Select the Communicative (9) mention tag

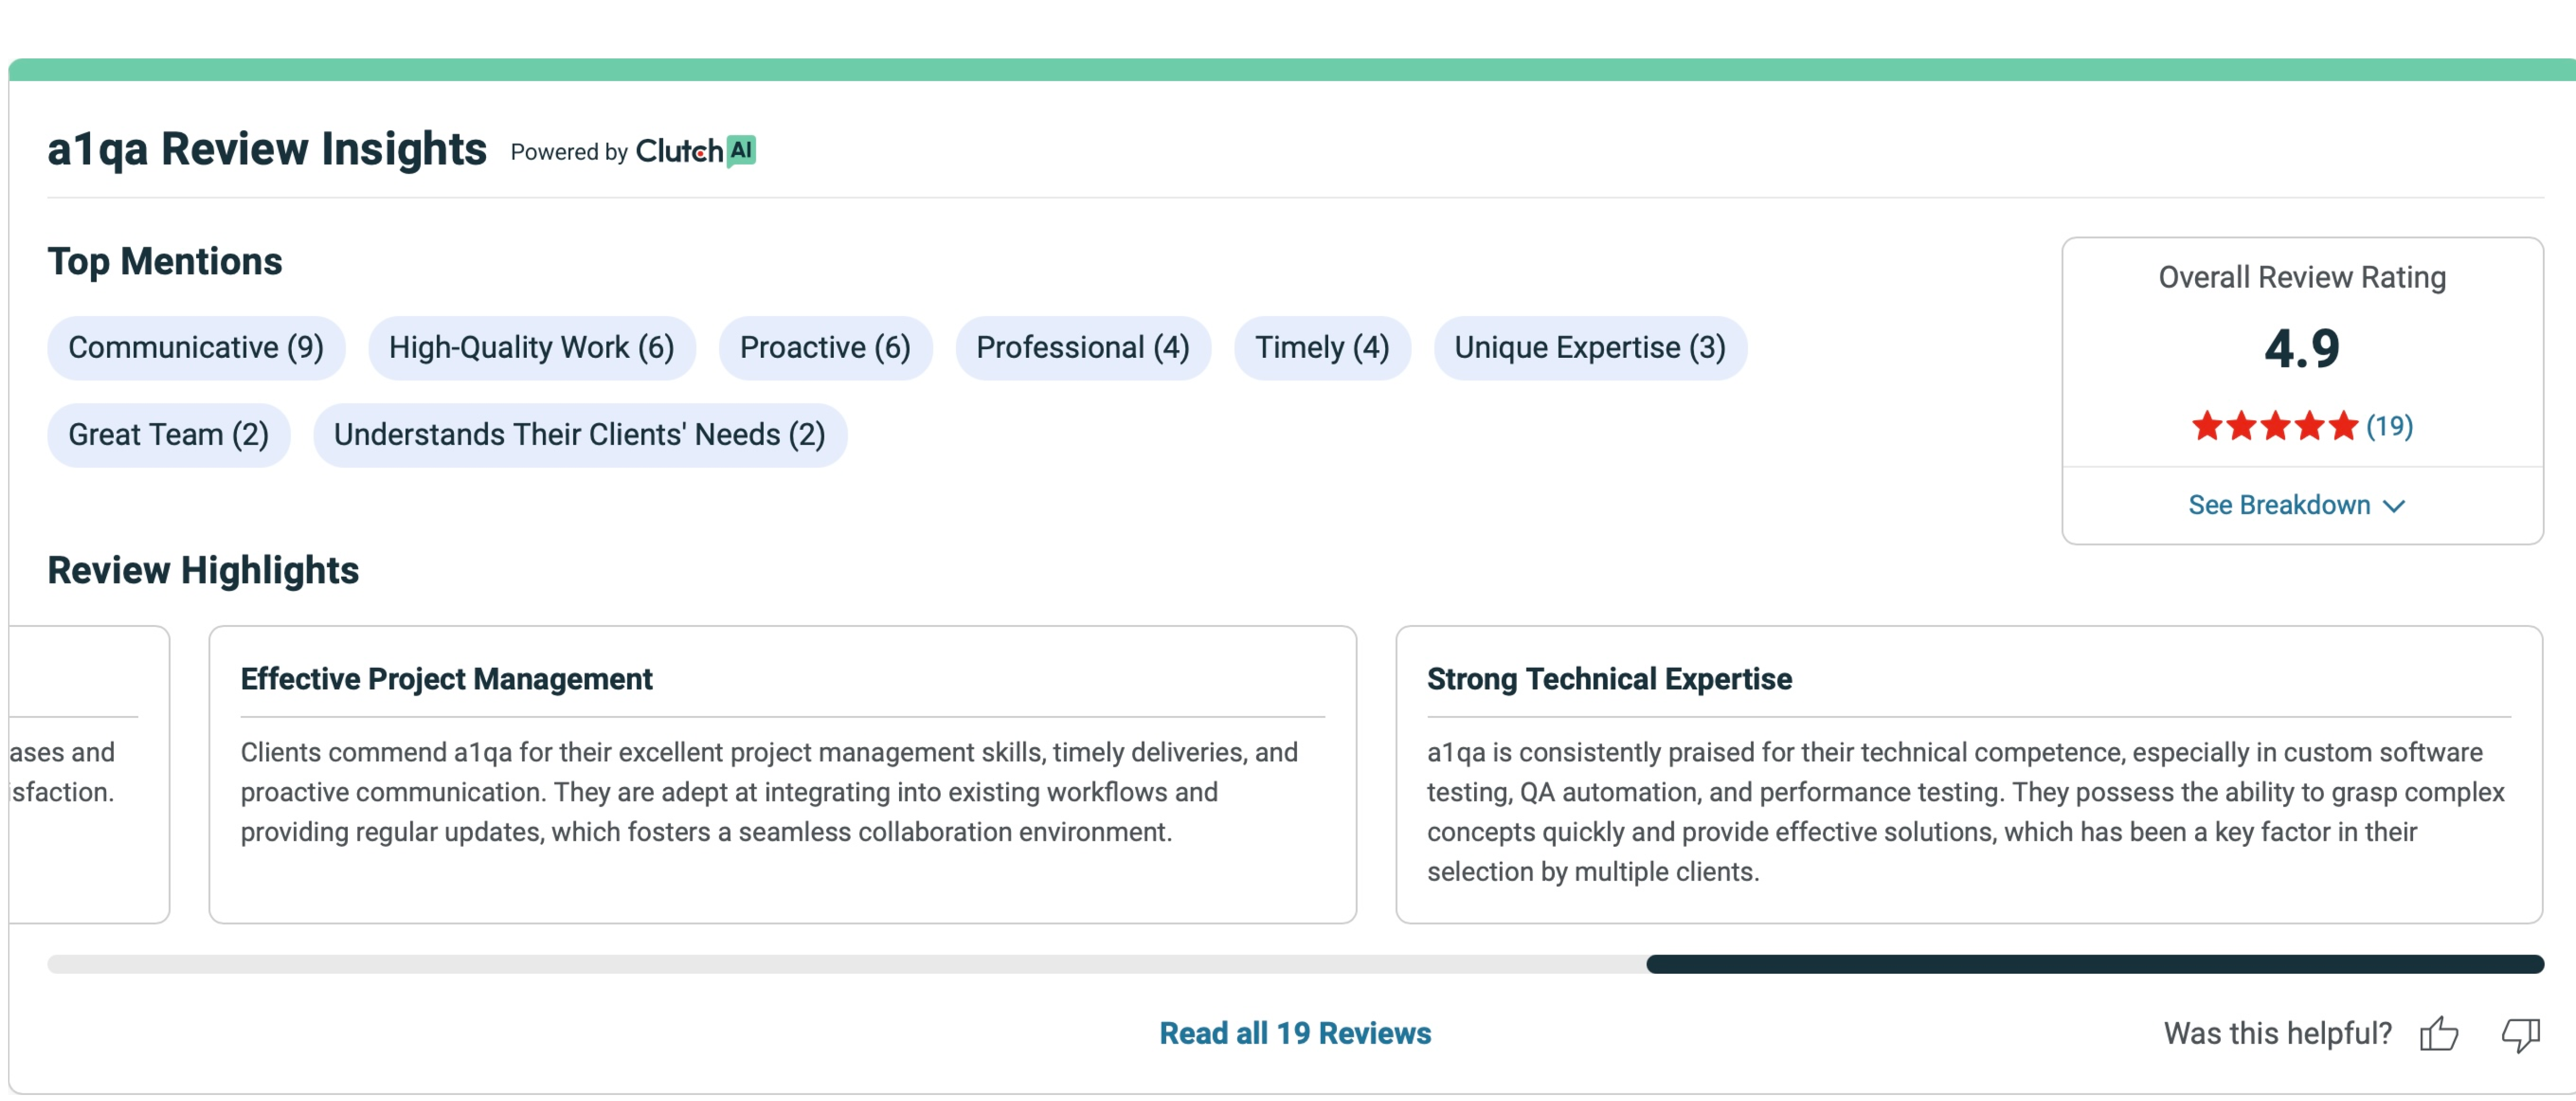click(196, 348)
